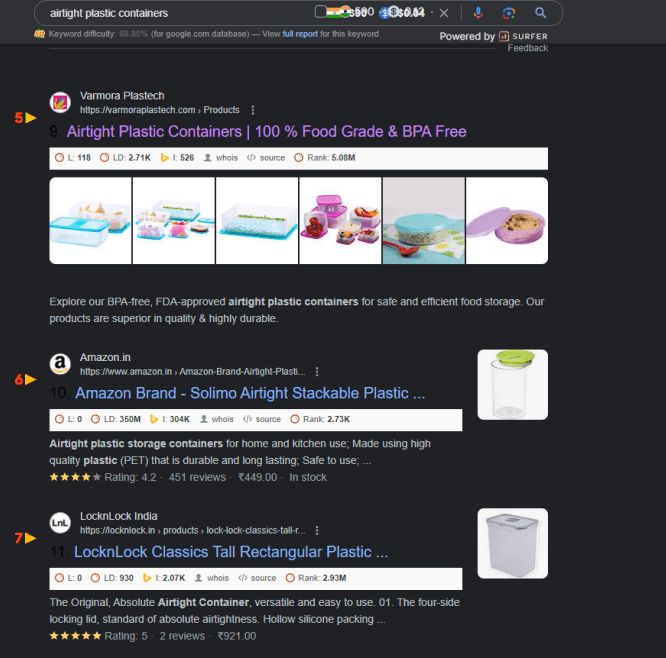
Task: Open Airtight Plastic Containers Food Grade result
Action: [266, 132]
